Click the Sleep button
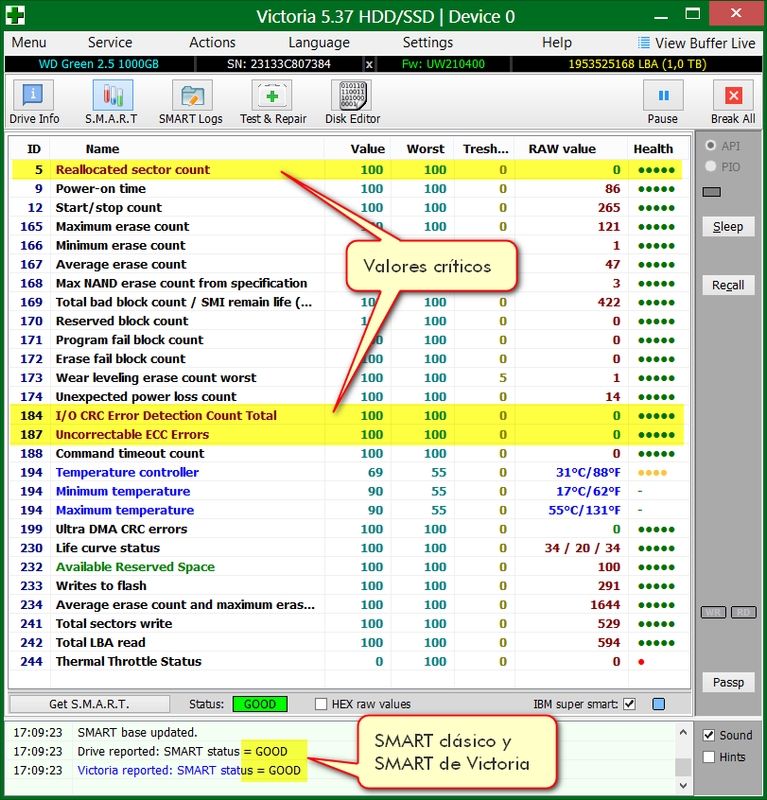 coord(728,227)
